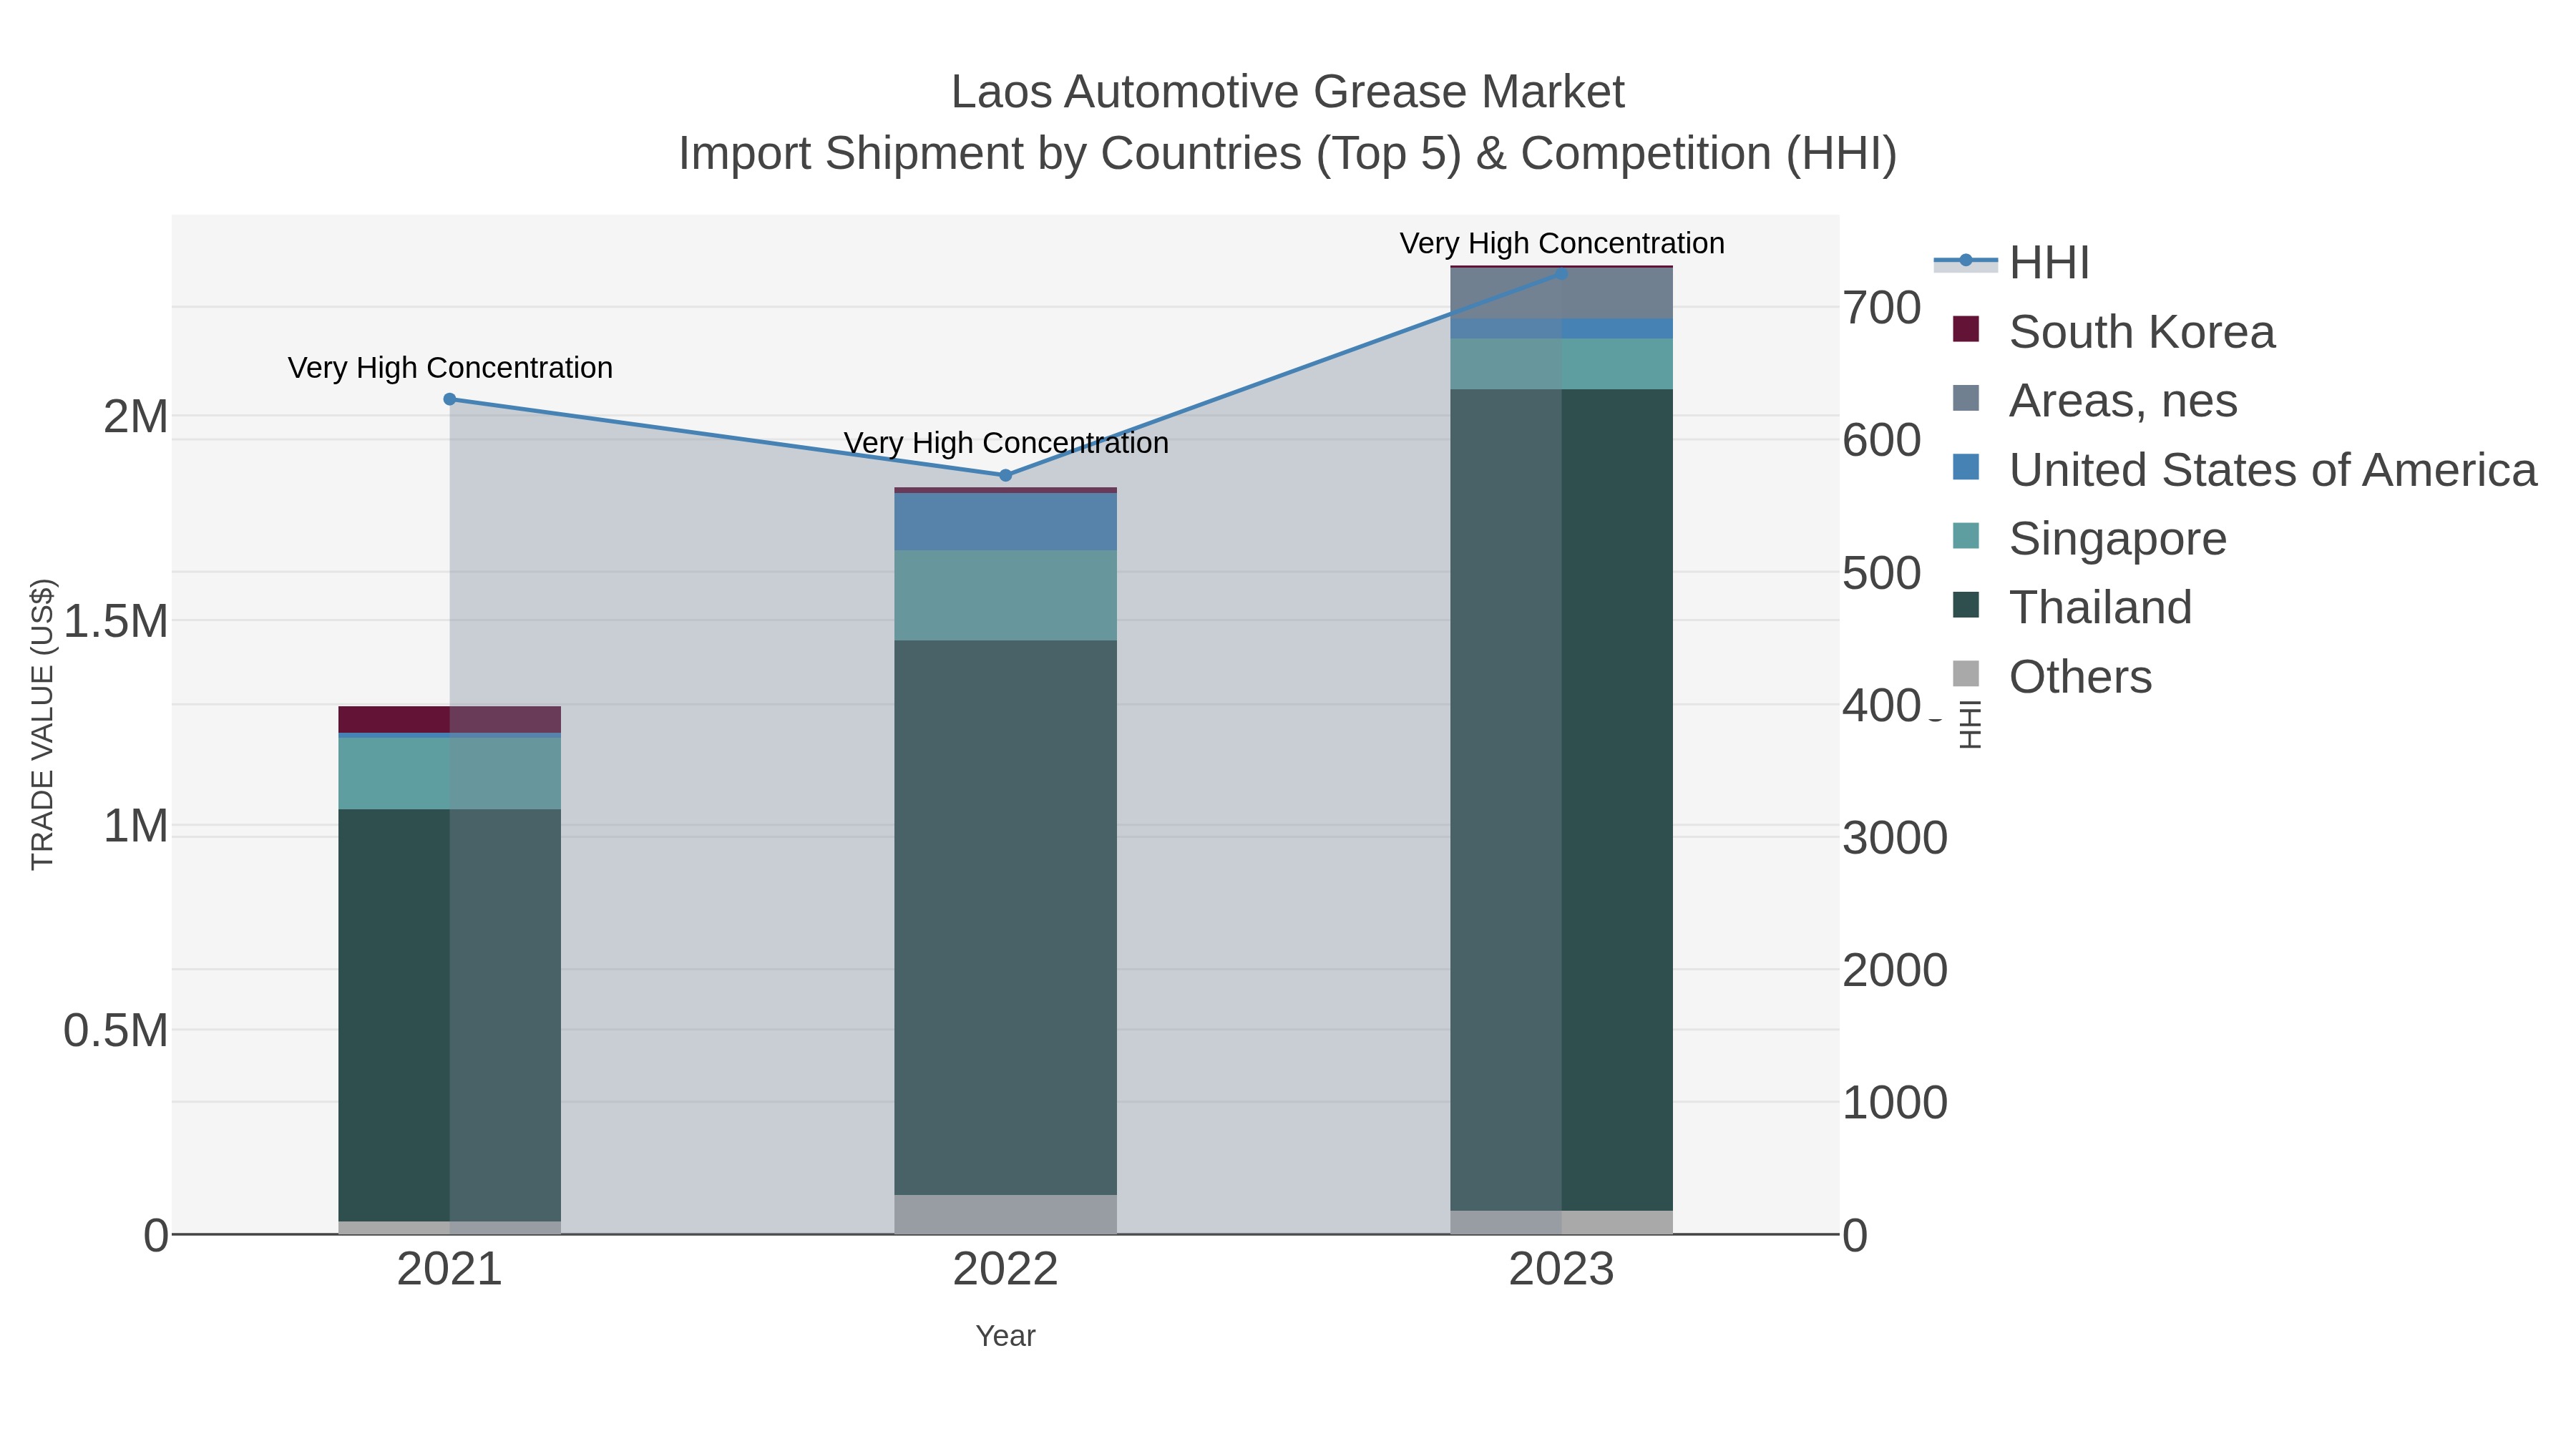The width and height of the screenshot is (2576, 1449).
Task: Toggle United States of America legend entry
Action: 2245,470
